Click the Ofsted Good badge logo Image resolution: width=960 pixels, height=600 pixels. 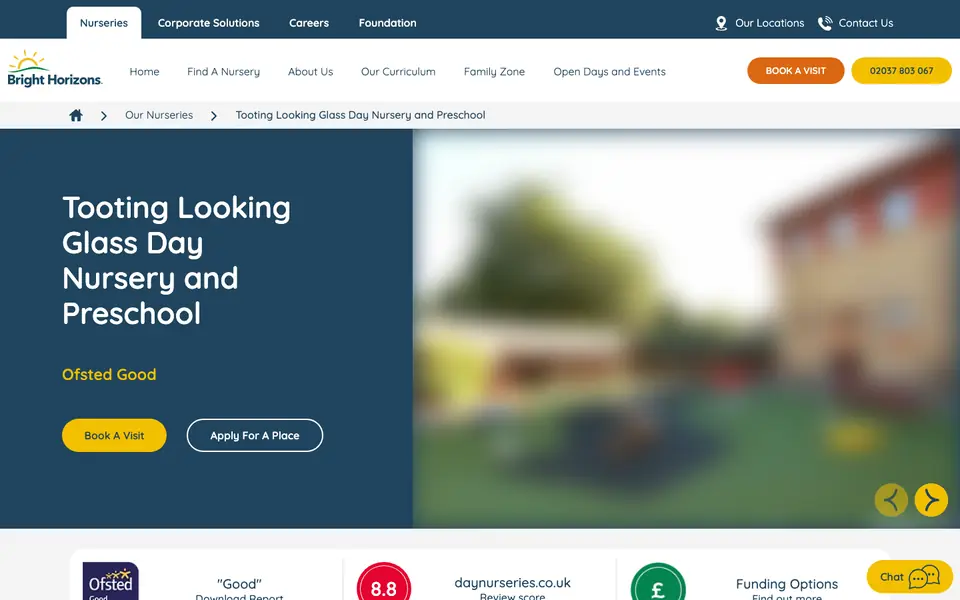(x=111, y=581)
